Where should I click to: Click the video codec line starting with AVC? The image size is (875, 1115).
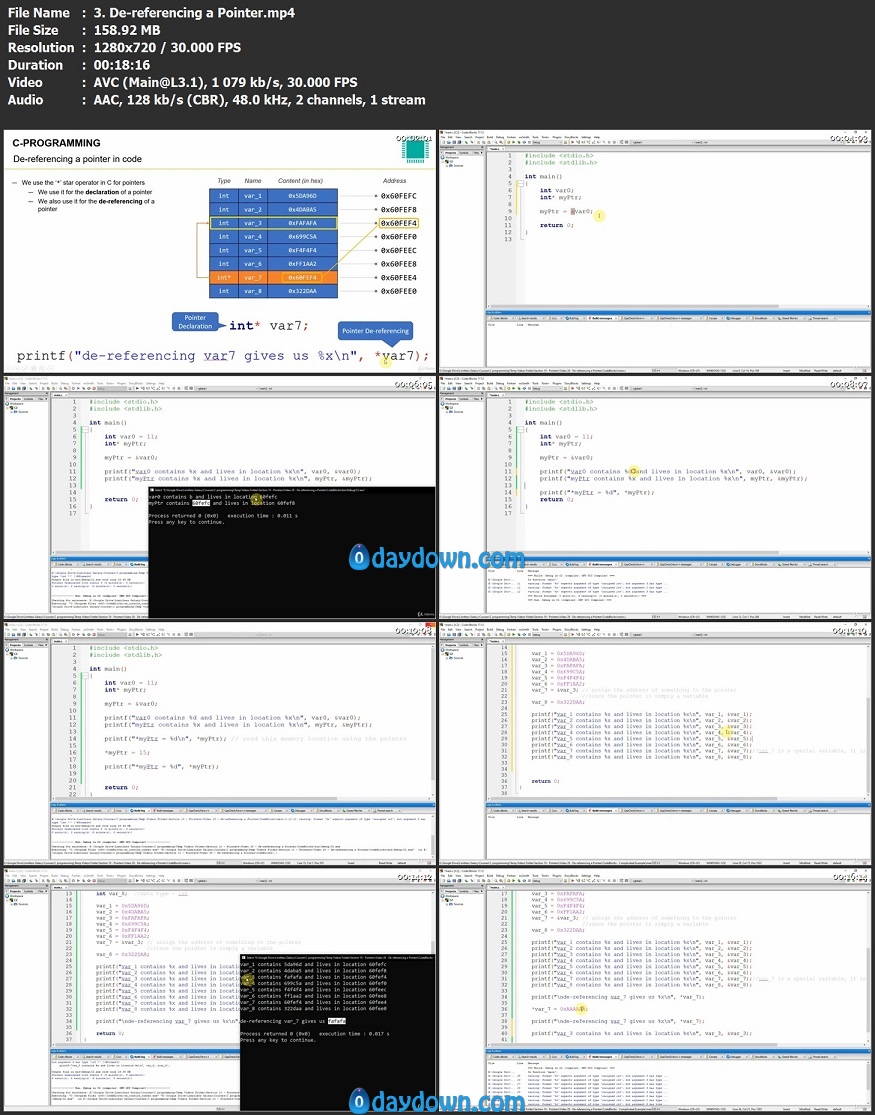click(x=226, y=82)
